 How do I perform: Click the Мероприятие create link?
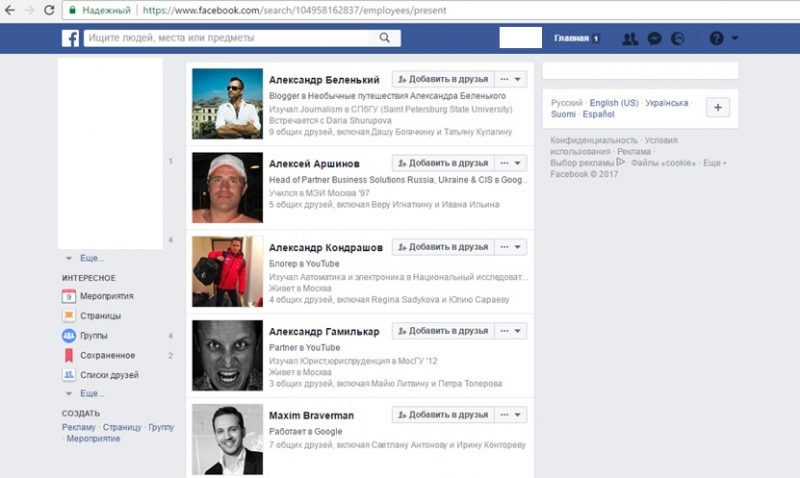pos(93,438)
